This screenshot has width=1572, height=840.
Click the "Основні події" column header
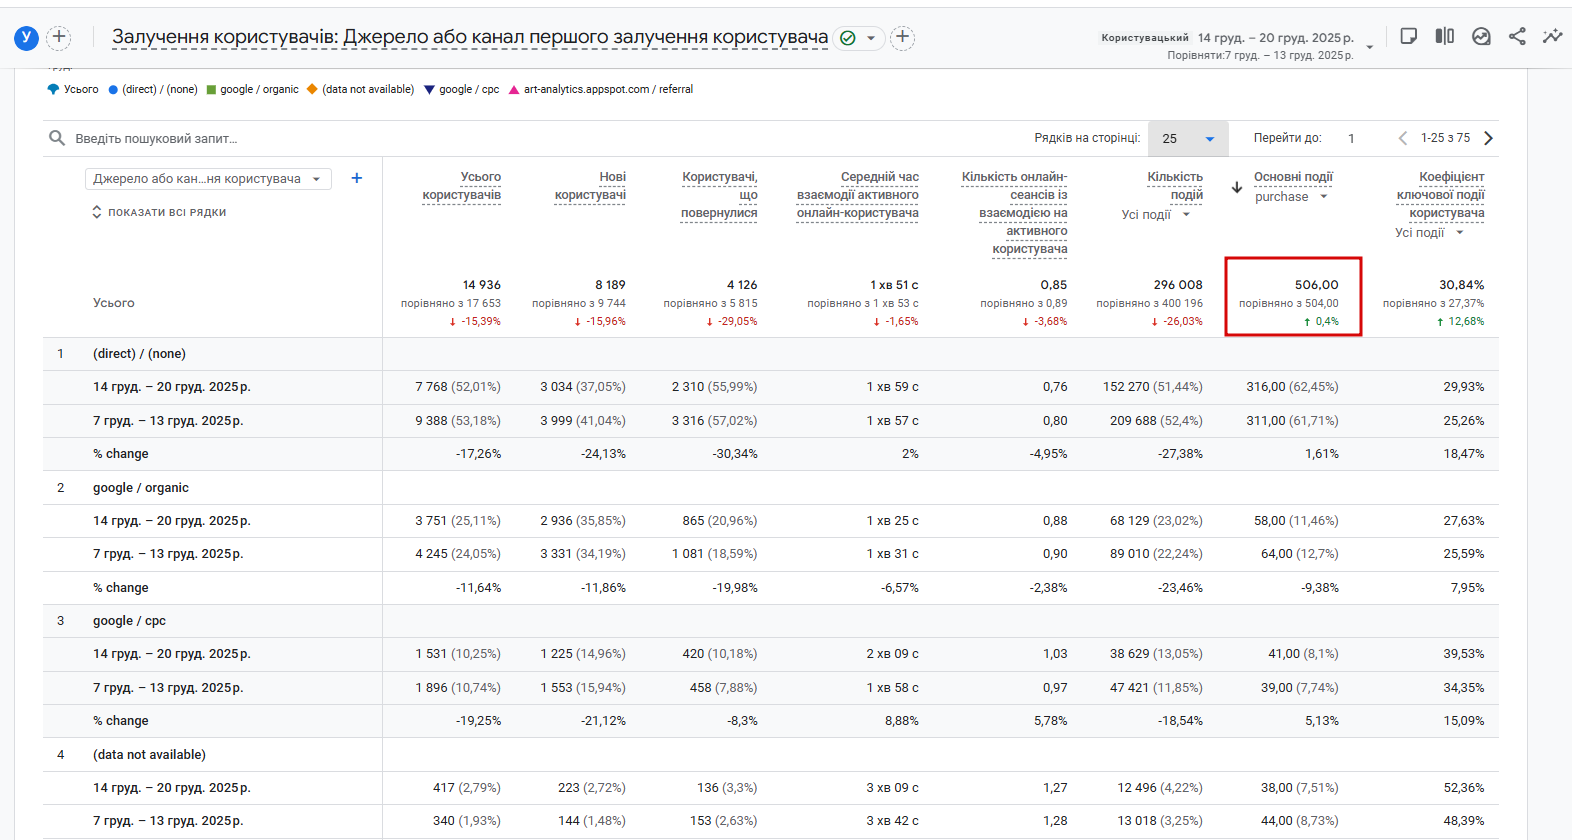tap(1293, 177)
